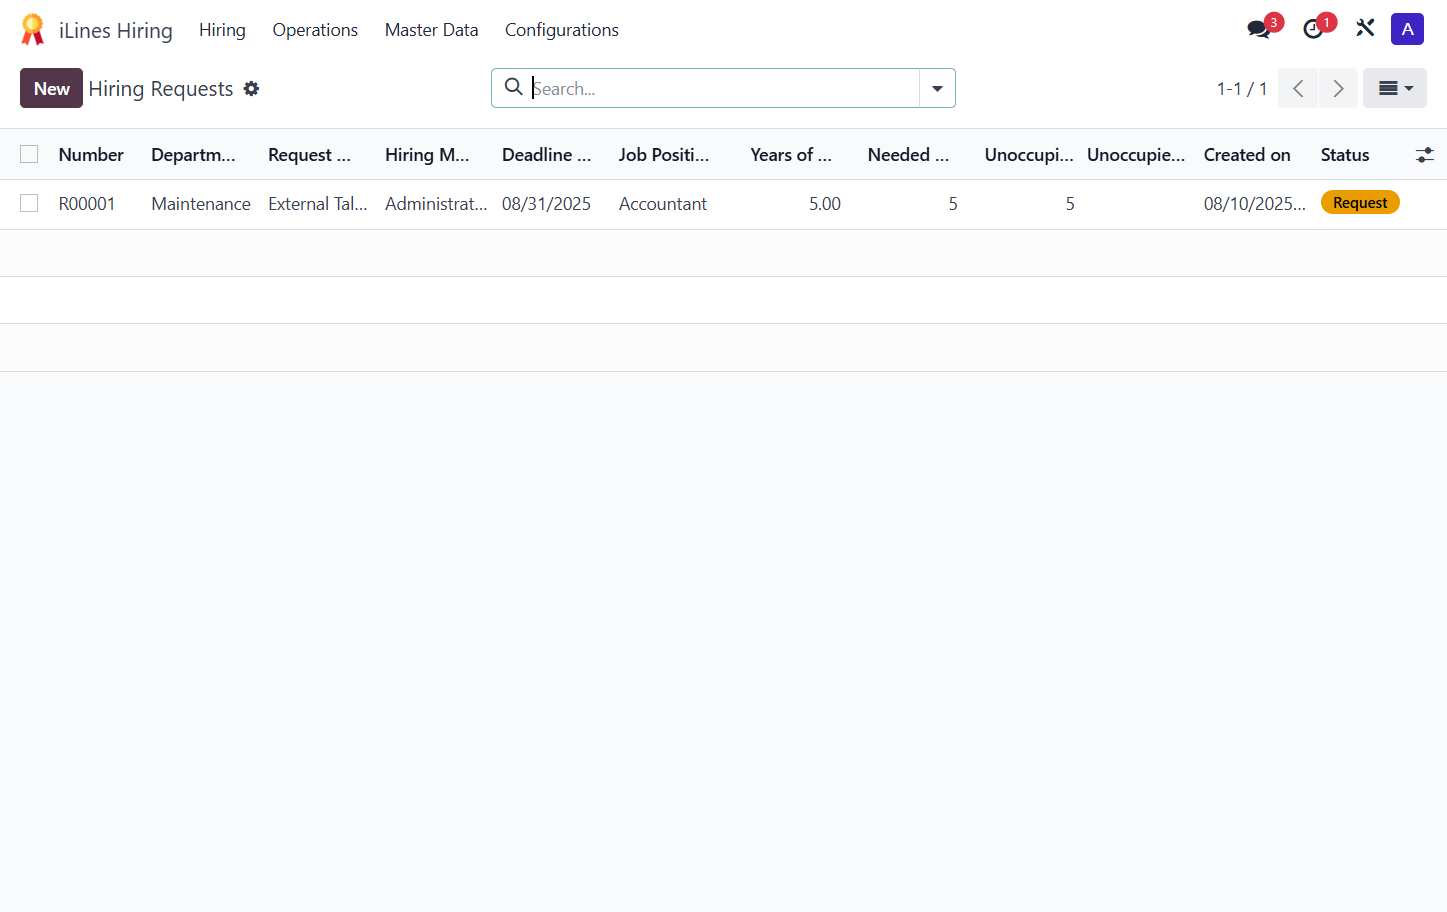The height and width of the screenshot is (912, 1447).
Task: Open the developer tools wrench icon
Action: pyautogui.click(x=1365, y=28)
